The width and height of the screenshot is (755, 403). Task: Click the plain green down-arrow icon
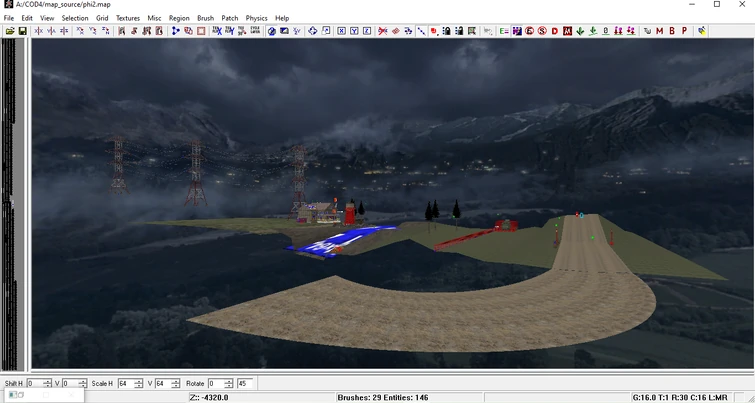(x=580, y=31)
